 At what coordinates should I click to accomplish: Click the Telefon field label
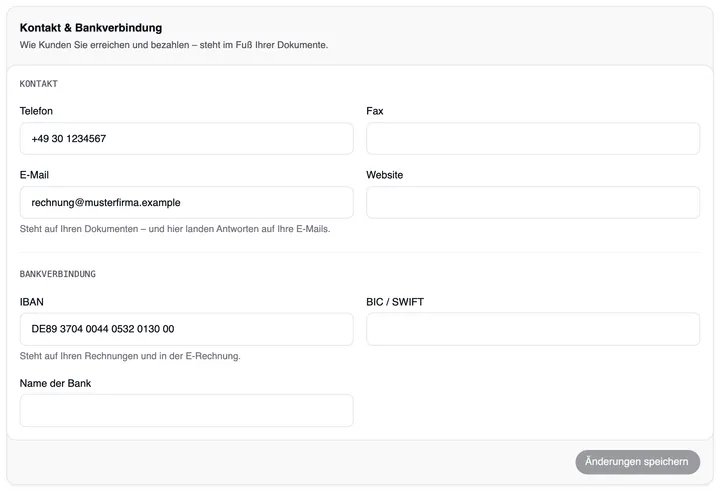pyautogui.click(x=36, y=111)
